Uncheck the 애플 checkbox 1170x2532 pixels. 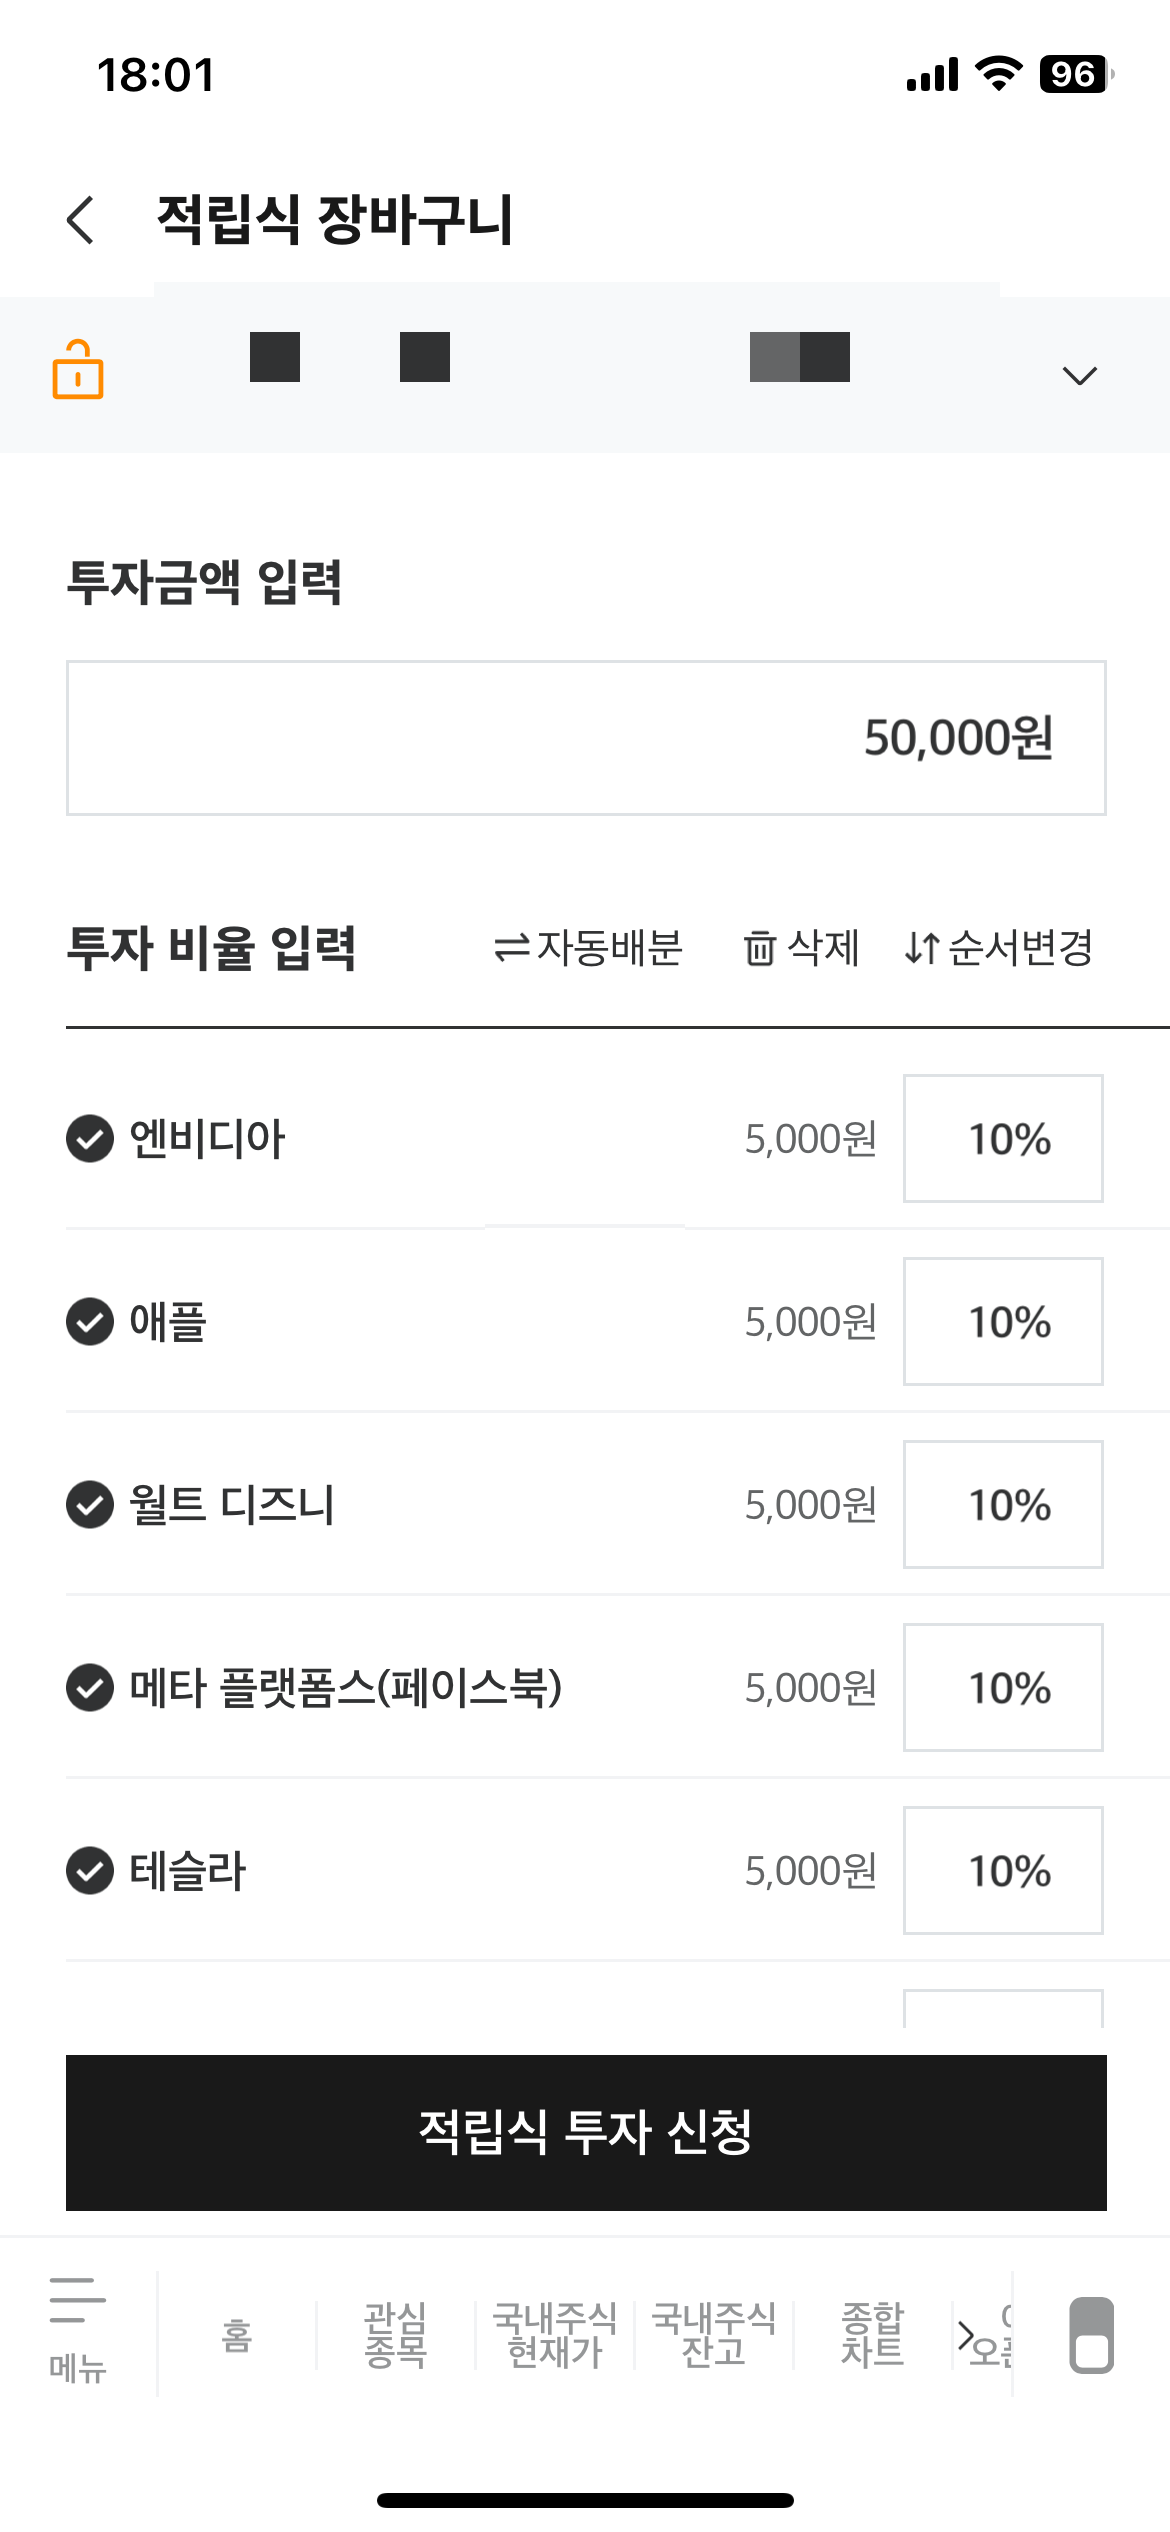coord(90,1322)
